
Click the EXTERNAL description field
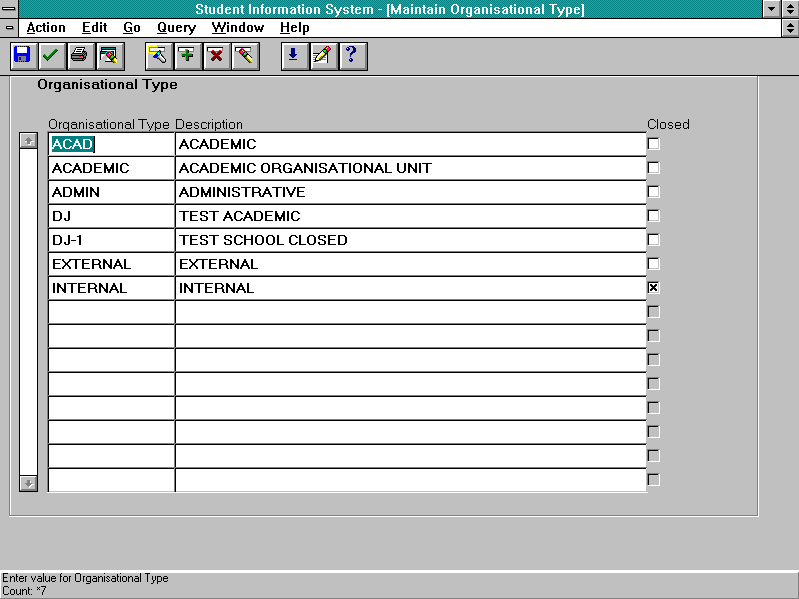click(410, 264)
